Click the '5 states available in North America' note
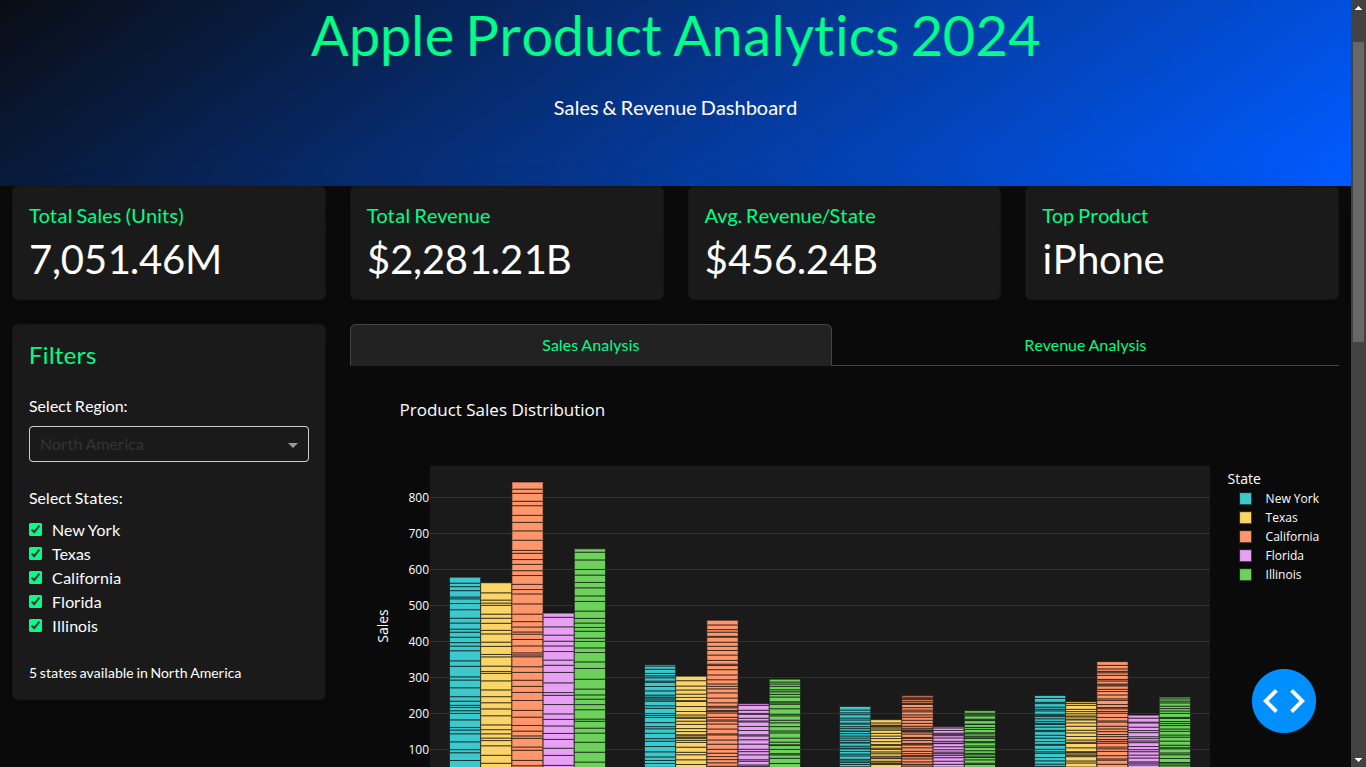This screenshot has width=1366, height=767. click(135, 673)
